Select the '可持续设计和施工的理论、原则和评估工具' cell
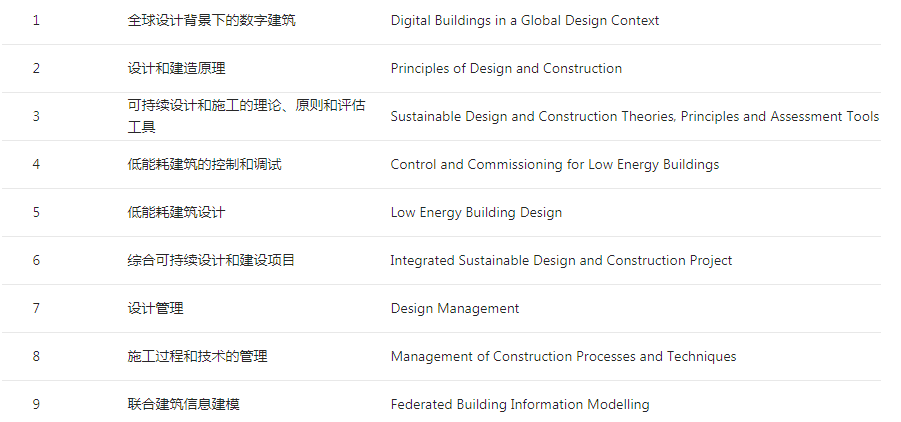Image resolution: width=901 pixels, height=422 pixels. [x=246, y=116]
